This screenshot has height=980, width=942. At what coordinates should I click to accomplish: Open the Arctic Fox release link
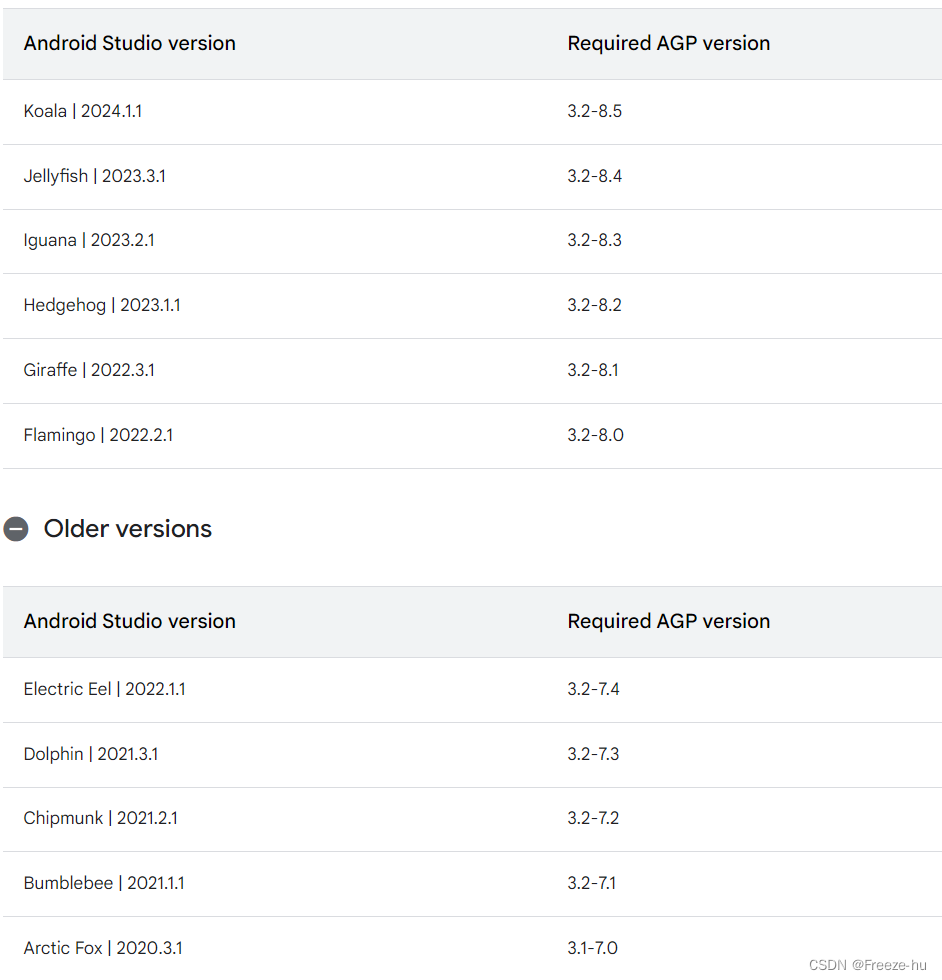coord(63,948)
